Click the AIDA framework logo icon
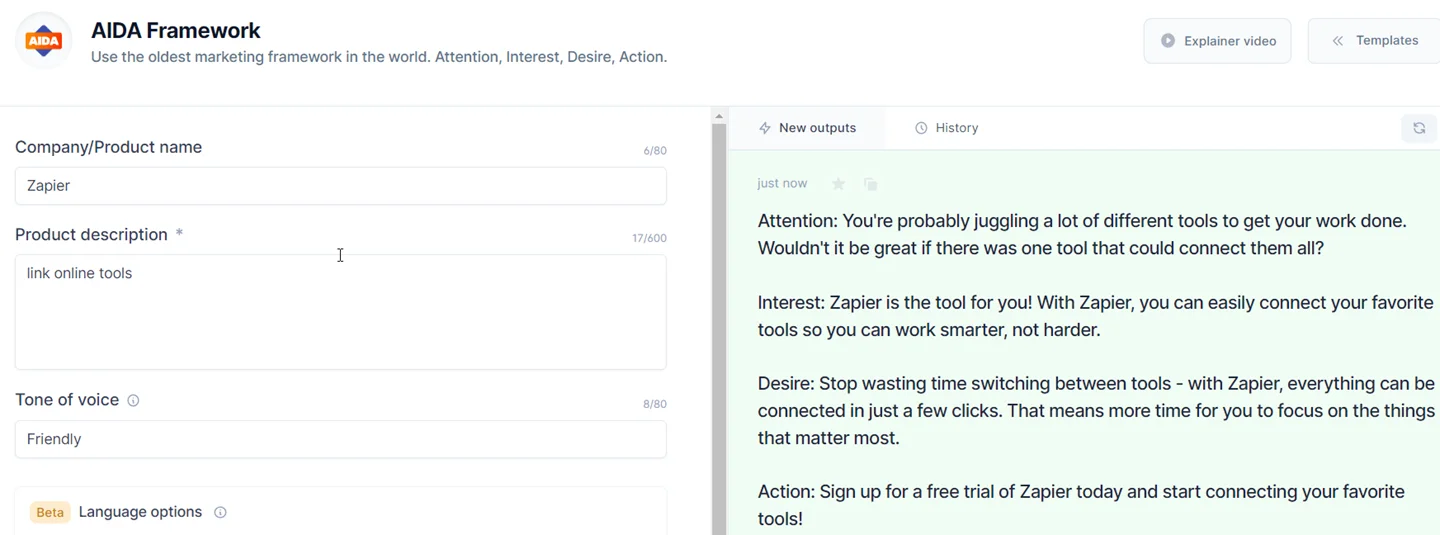Image resolution: width=1440 pixels, height=535 pixels. [x=44, y=41]
